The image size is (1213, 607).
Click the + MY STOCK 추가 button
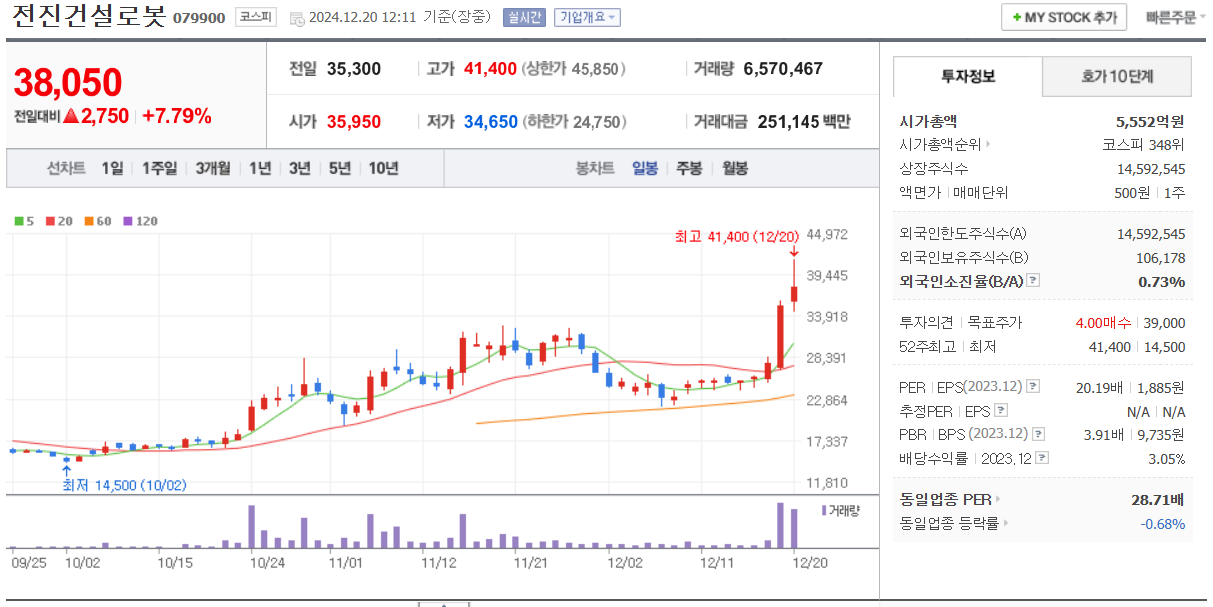click(x=1063, y=17)
